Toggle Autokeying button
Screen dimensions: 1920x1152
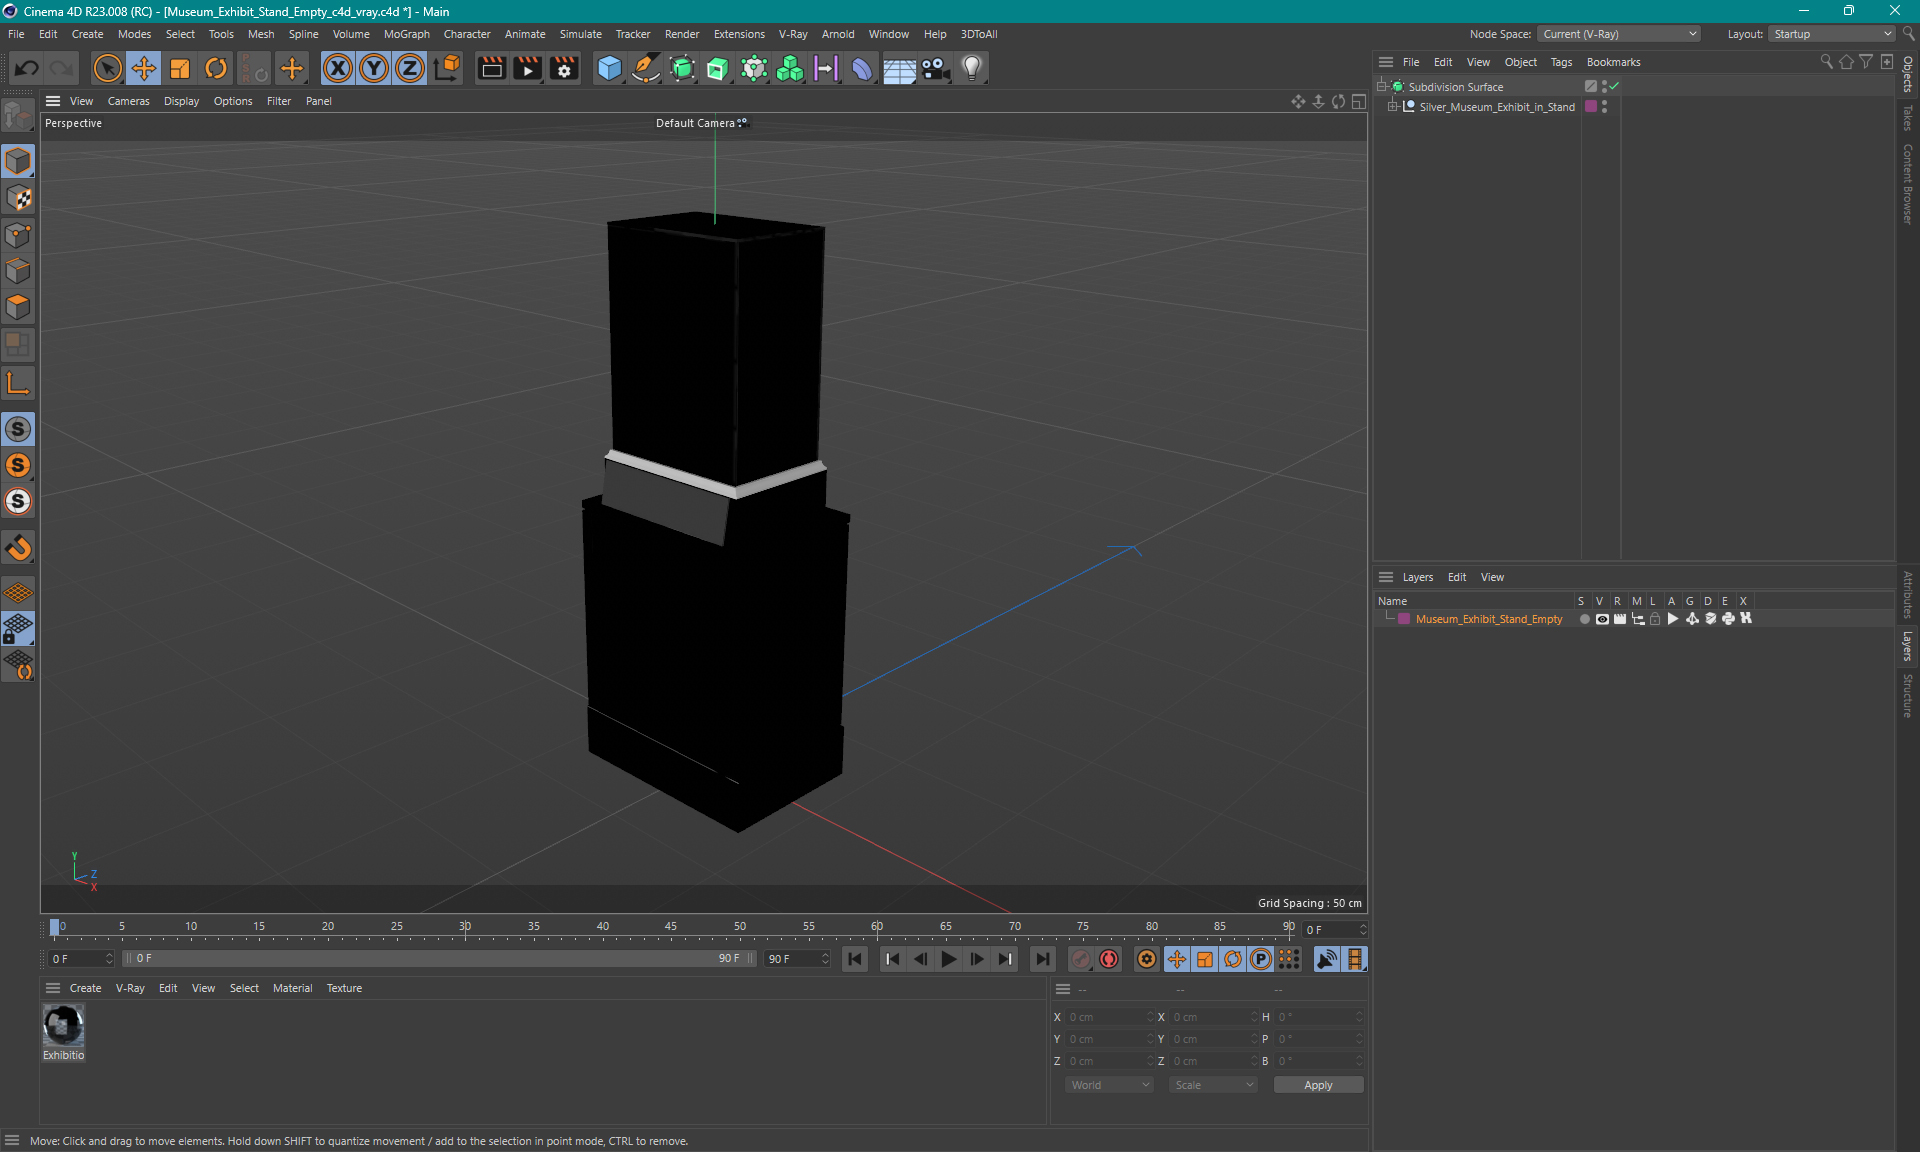(x=1109, y=959)
